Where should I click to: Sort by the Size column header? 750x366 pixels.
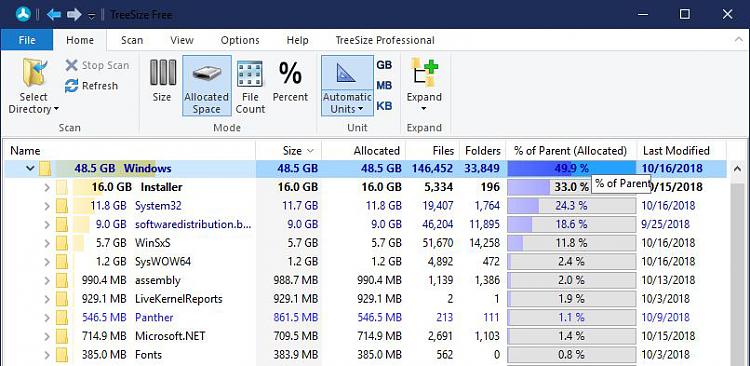289,151
